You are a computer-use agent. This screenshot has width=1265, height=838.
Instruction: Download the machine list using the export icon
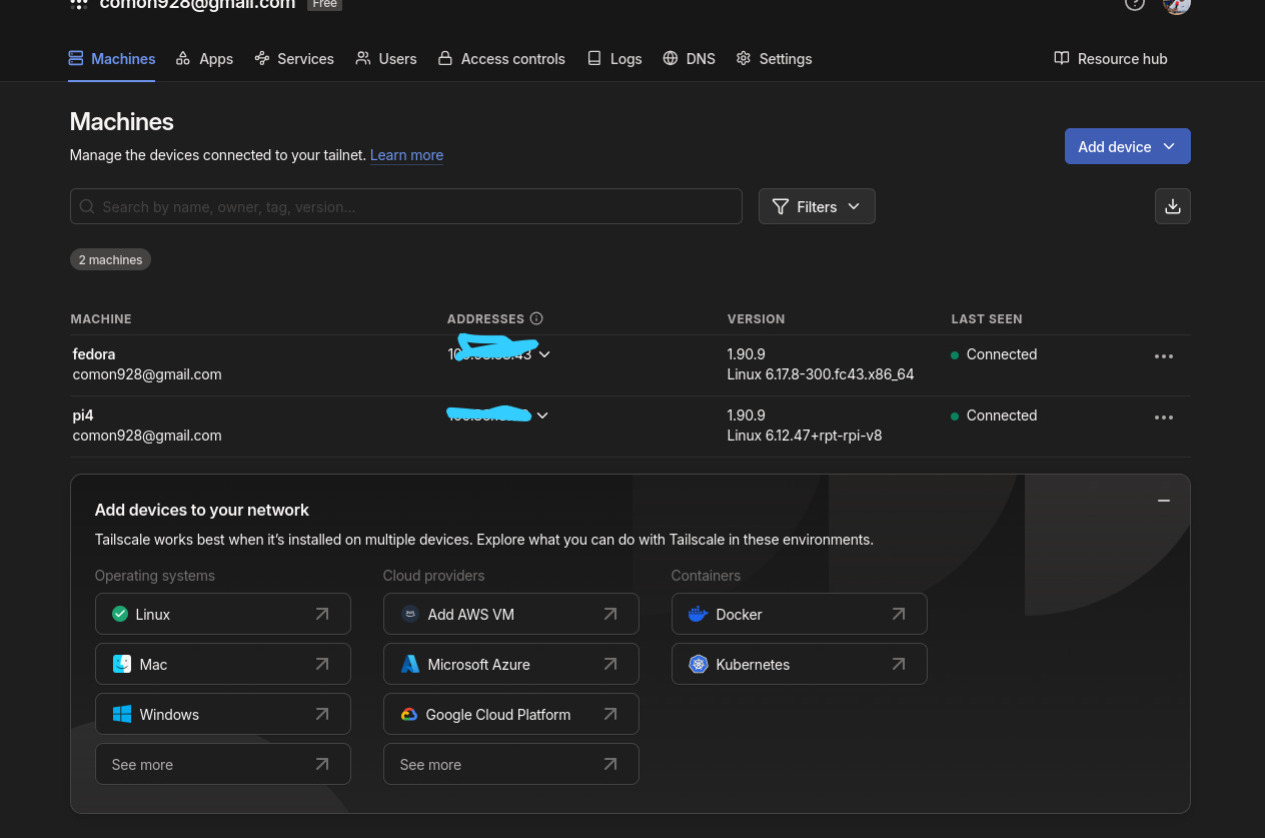point(1172,206)
